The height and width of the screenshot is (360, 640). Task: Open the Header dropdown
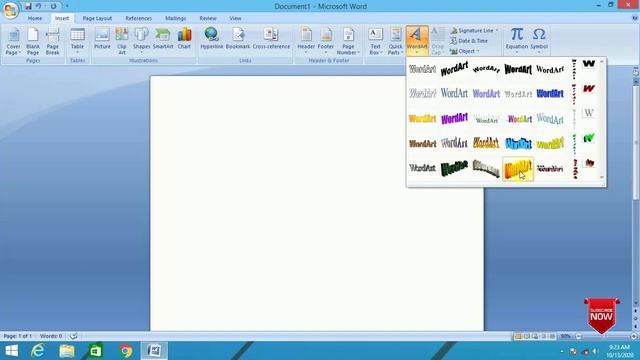point(306,40)
